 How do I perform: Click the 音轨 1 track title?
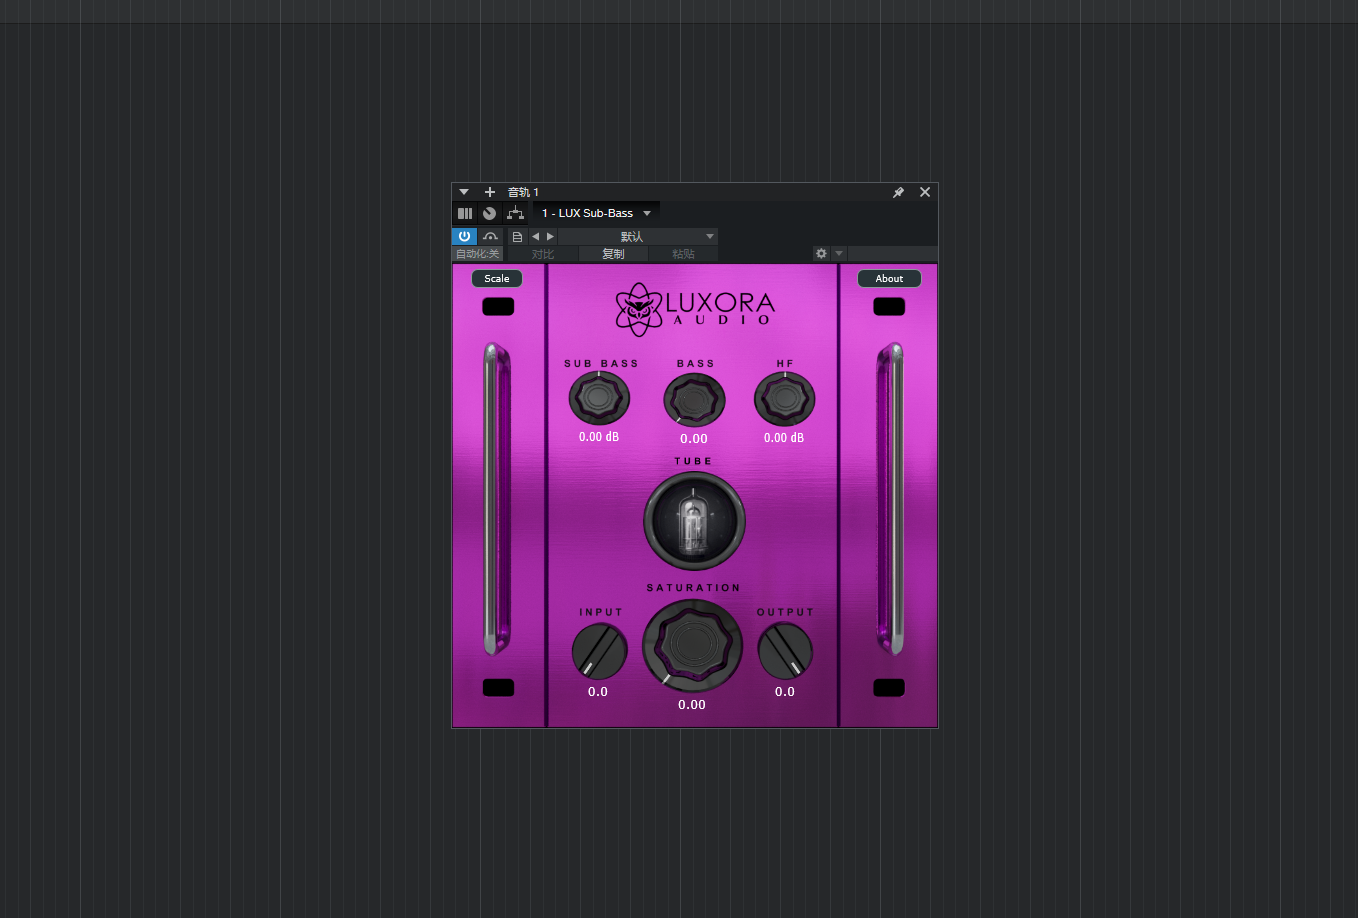(x=523, y=192)
